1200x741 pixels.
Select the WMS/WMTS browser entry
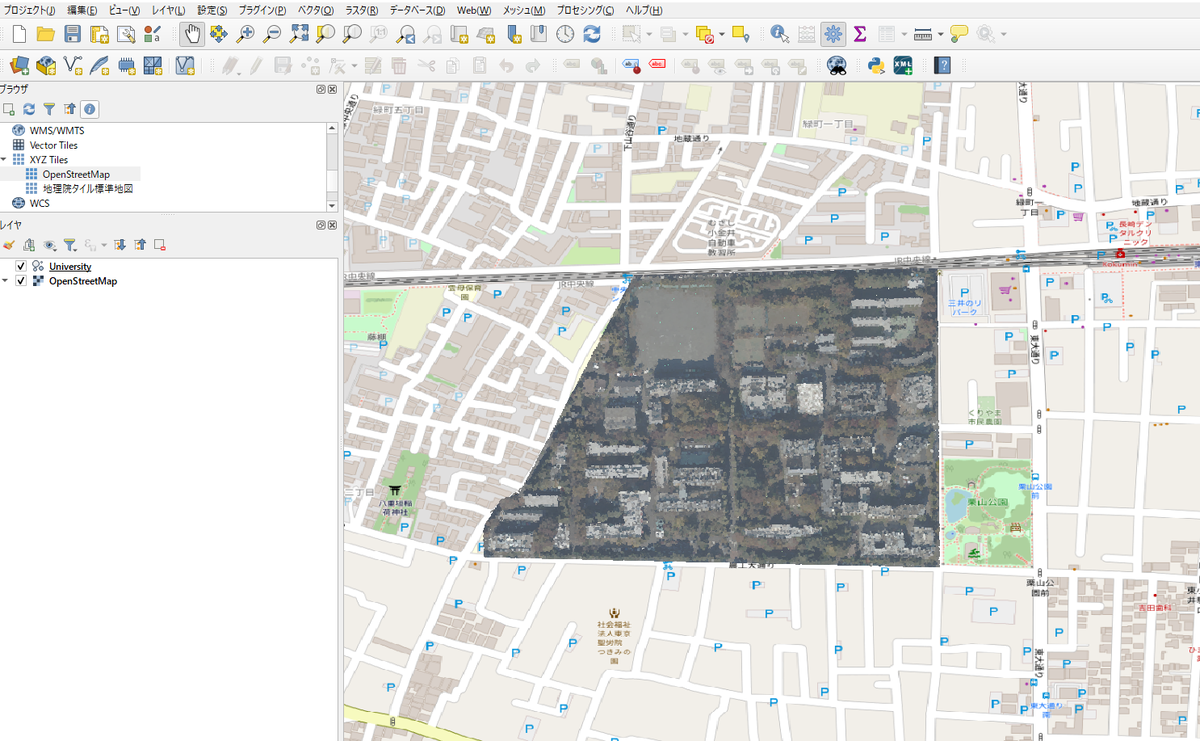pyautogui.click(x=56, y=130)
